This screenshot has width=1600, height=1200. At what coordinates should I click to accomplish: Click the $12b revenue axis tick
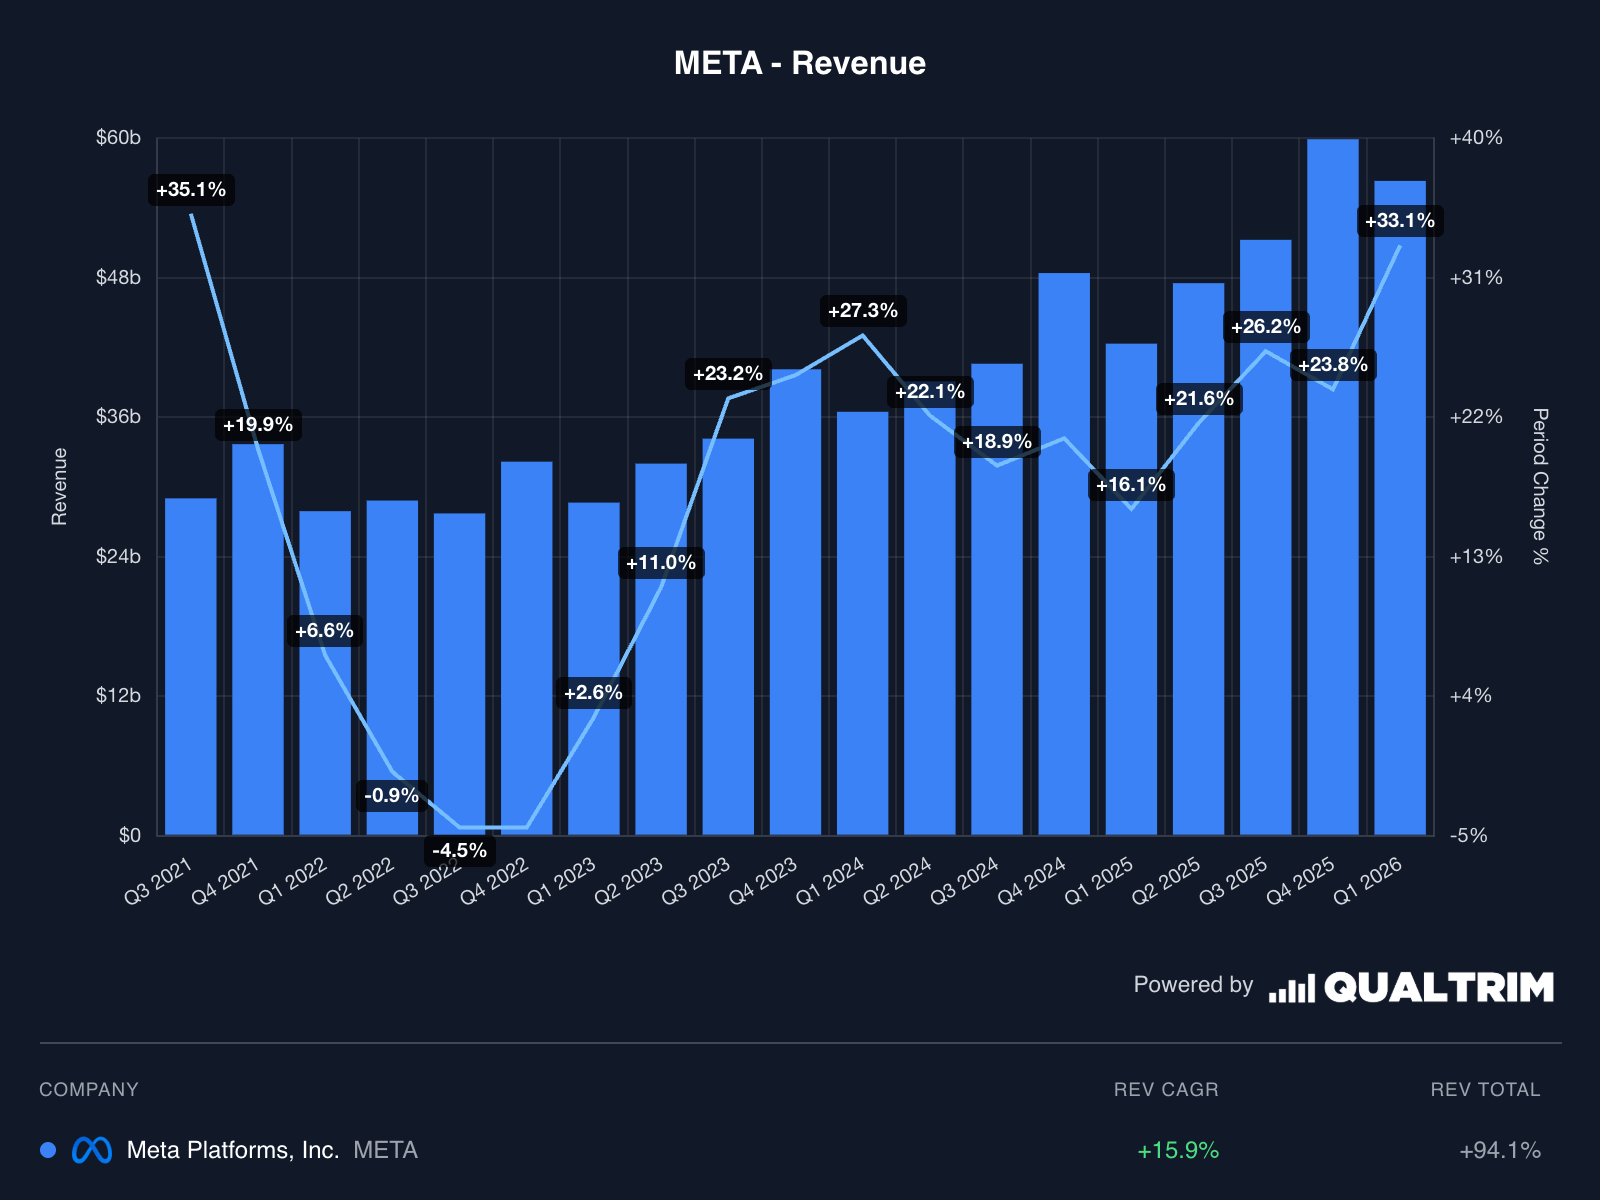118,696
